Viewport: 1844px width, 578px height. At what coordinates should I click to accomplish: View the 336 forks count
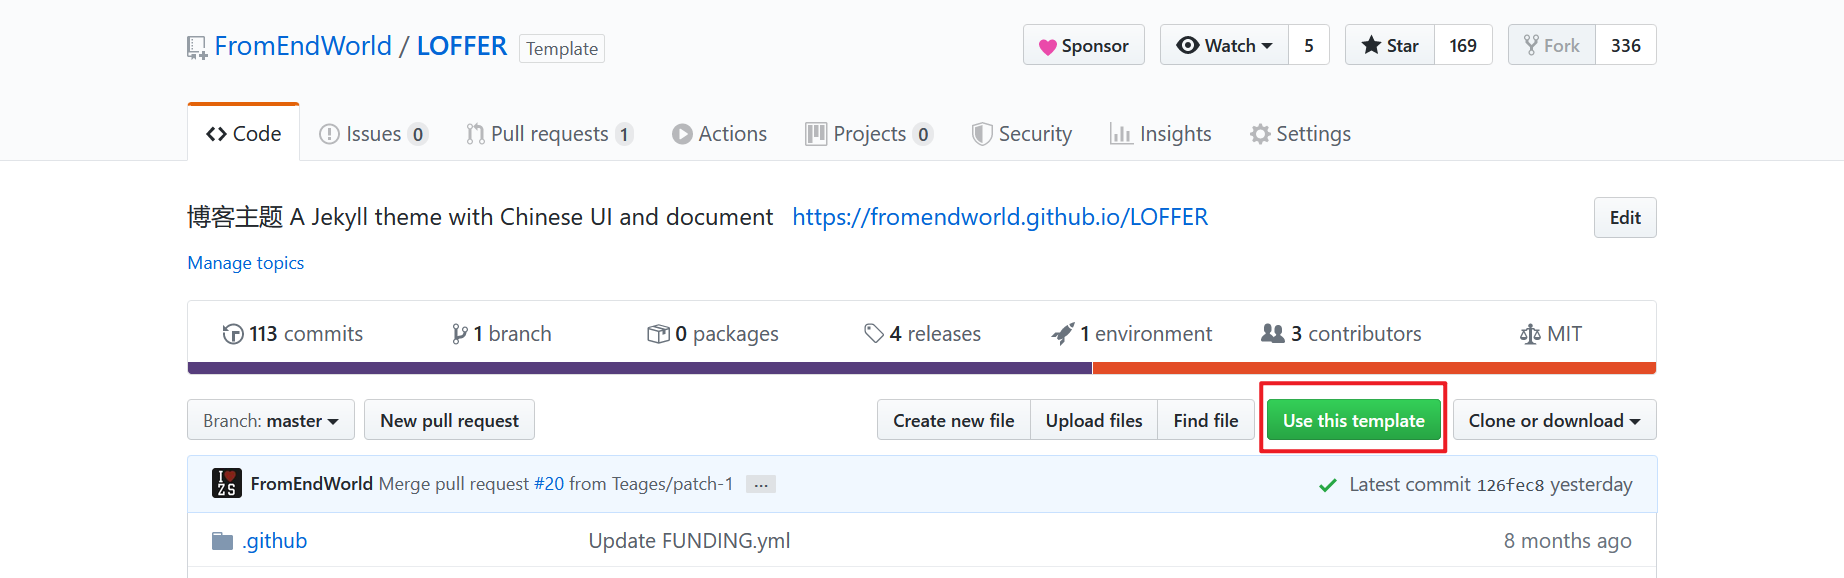coord(1626,45)
